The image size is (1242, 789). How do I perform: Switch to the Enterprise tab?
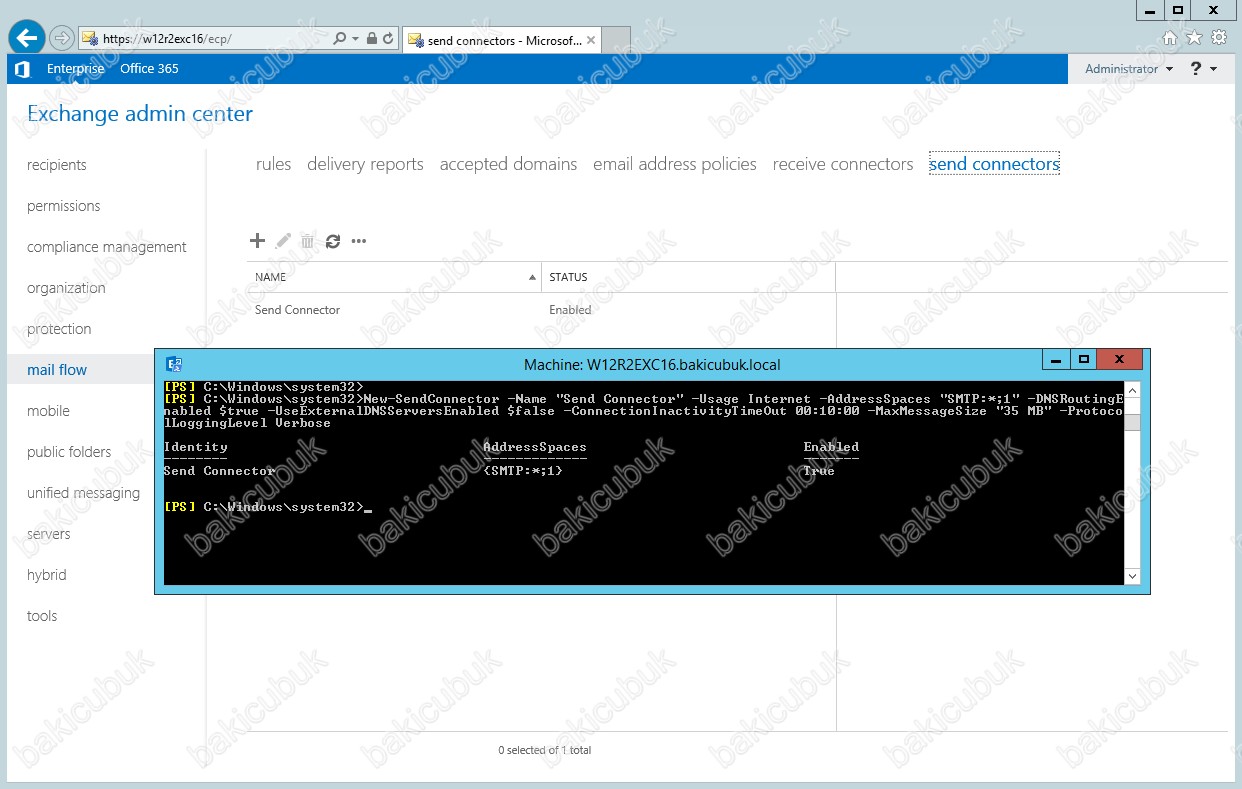tap(75, 68)
